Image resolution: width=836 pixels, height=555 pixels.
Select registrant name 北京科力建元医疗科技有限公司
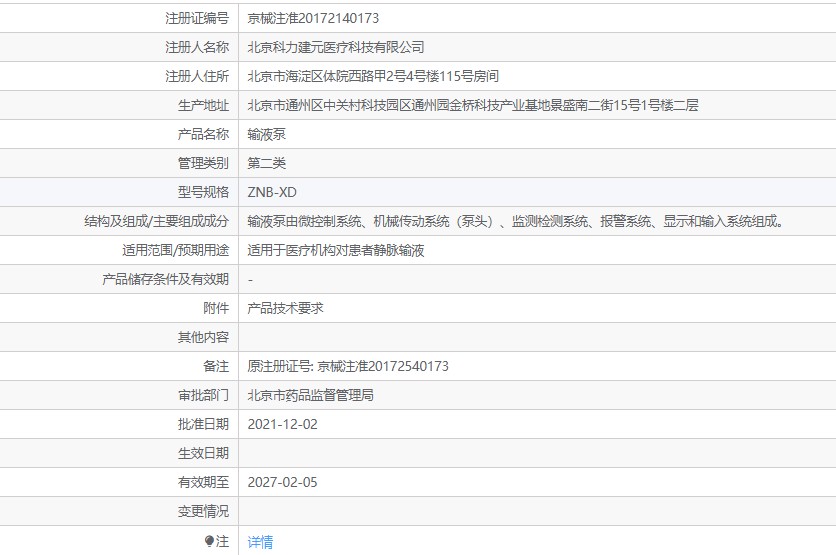pos(336,47)
